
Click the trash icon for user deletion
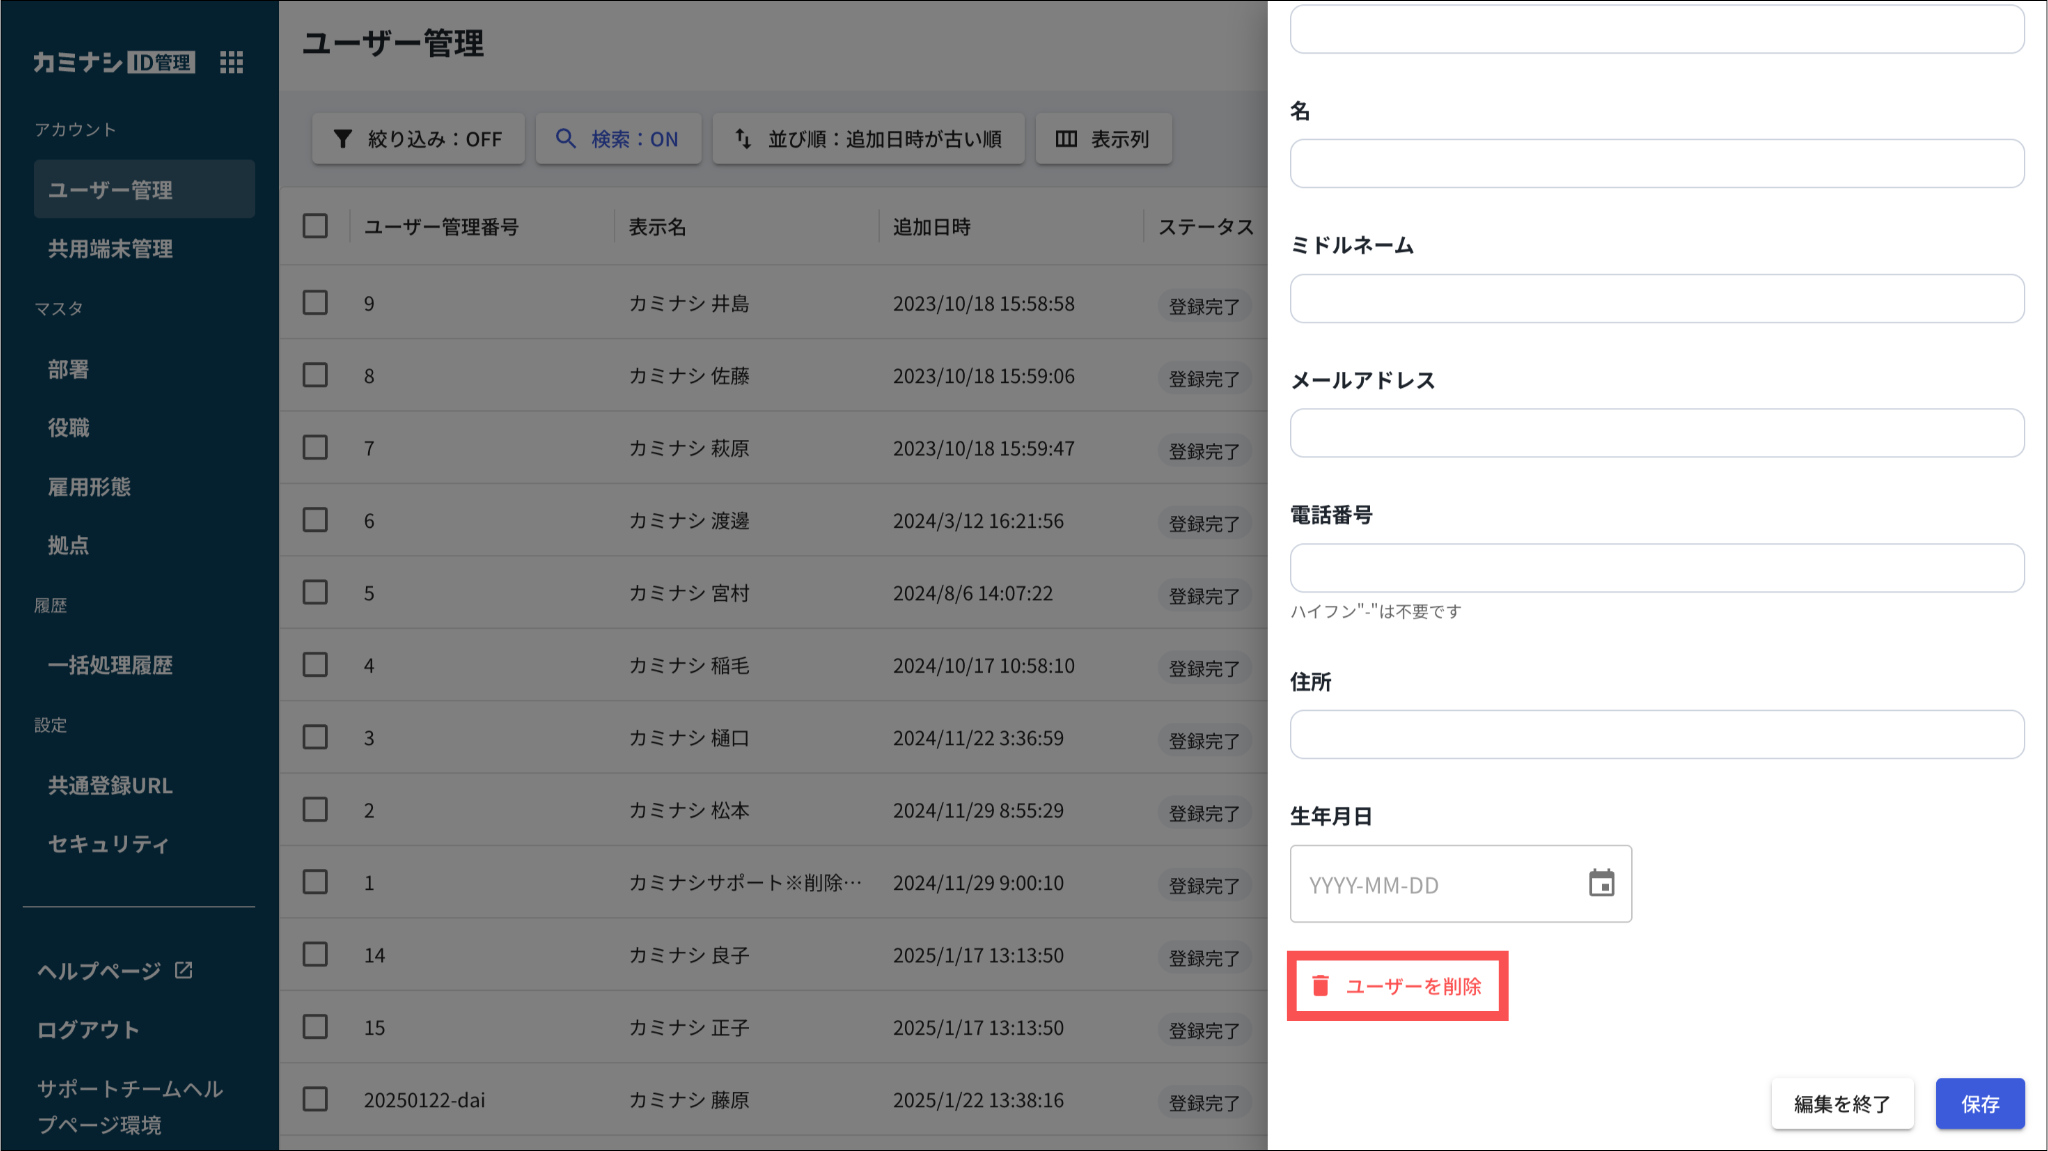click(x=1320, y=986)
